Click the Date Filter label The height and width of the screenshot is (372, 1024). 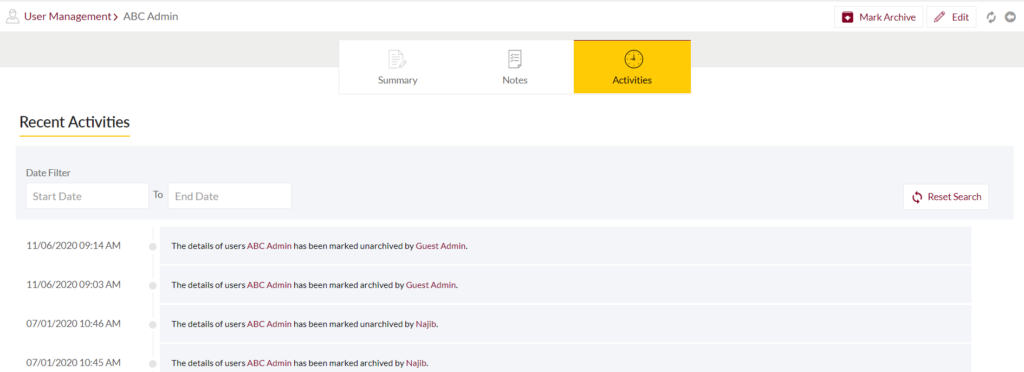(x=48, y=172)
